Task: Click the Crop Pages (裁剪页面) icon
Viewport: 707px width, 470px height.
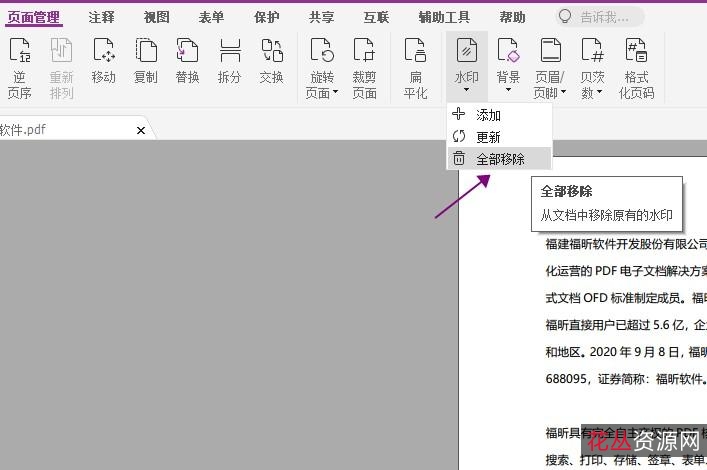Action: 364,50
